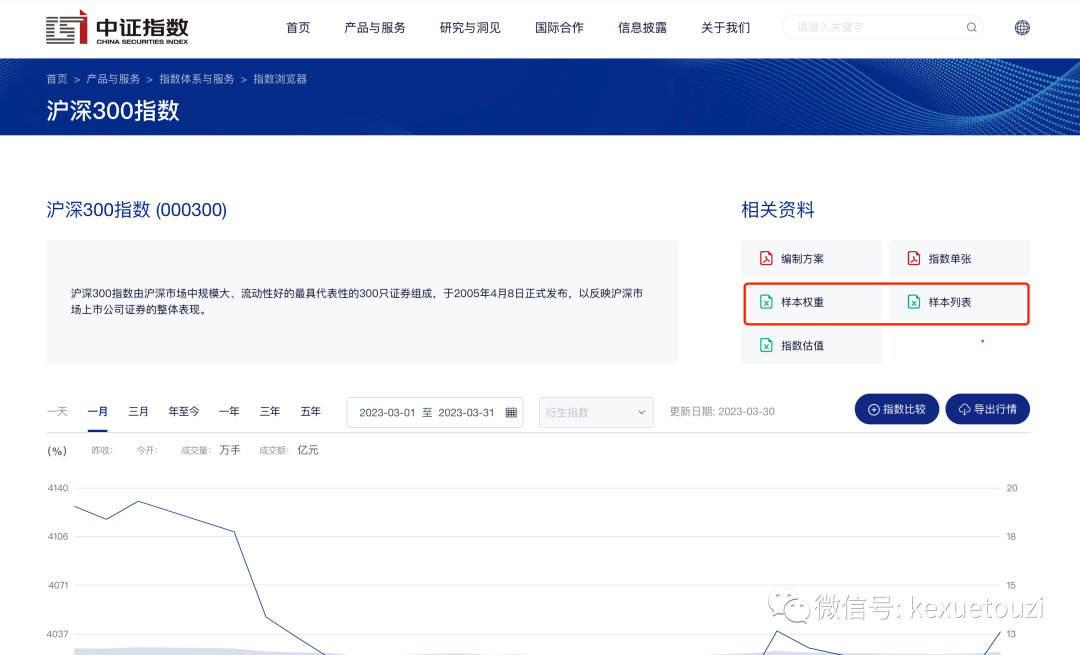Click the 指数比较 button
The image size is (1080, 655).
[x=897, y=409]
